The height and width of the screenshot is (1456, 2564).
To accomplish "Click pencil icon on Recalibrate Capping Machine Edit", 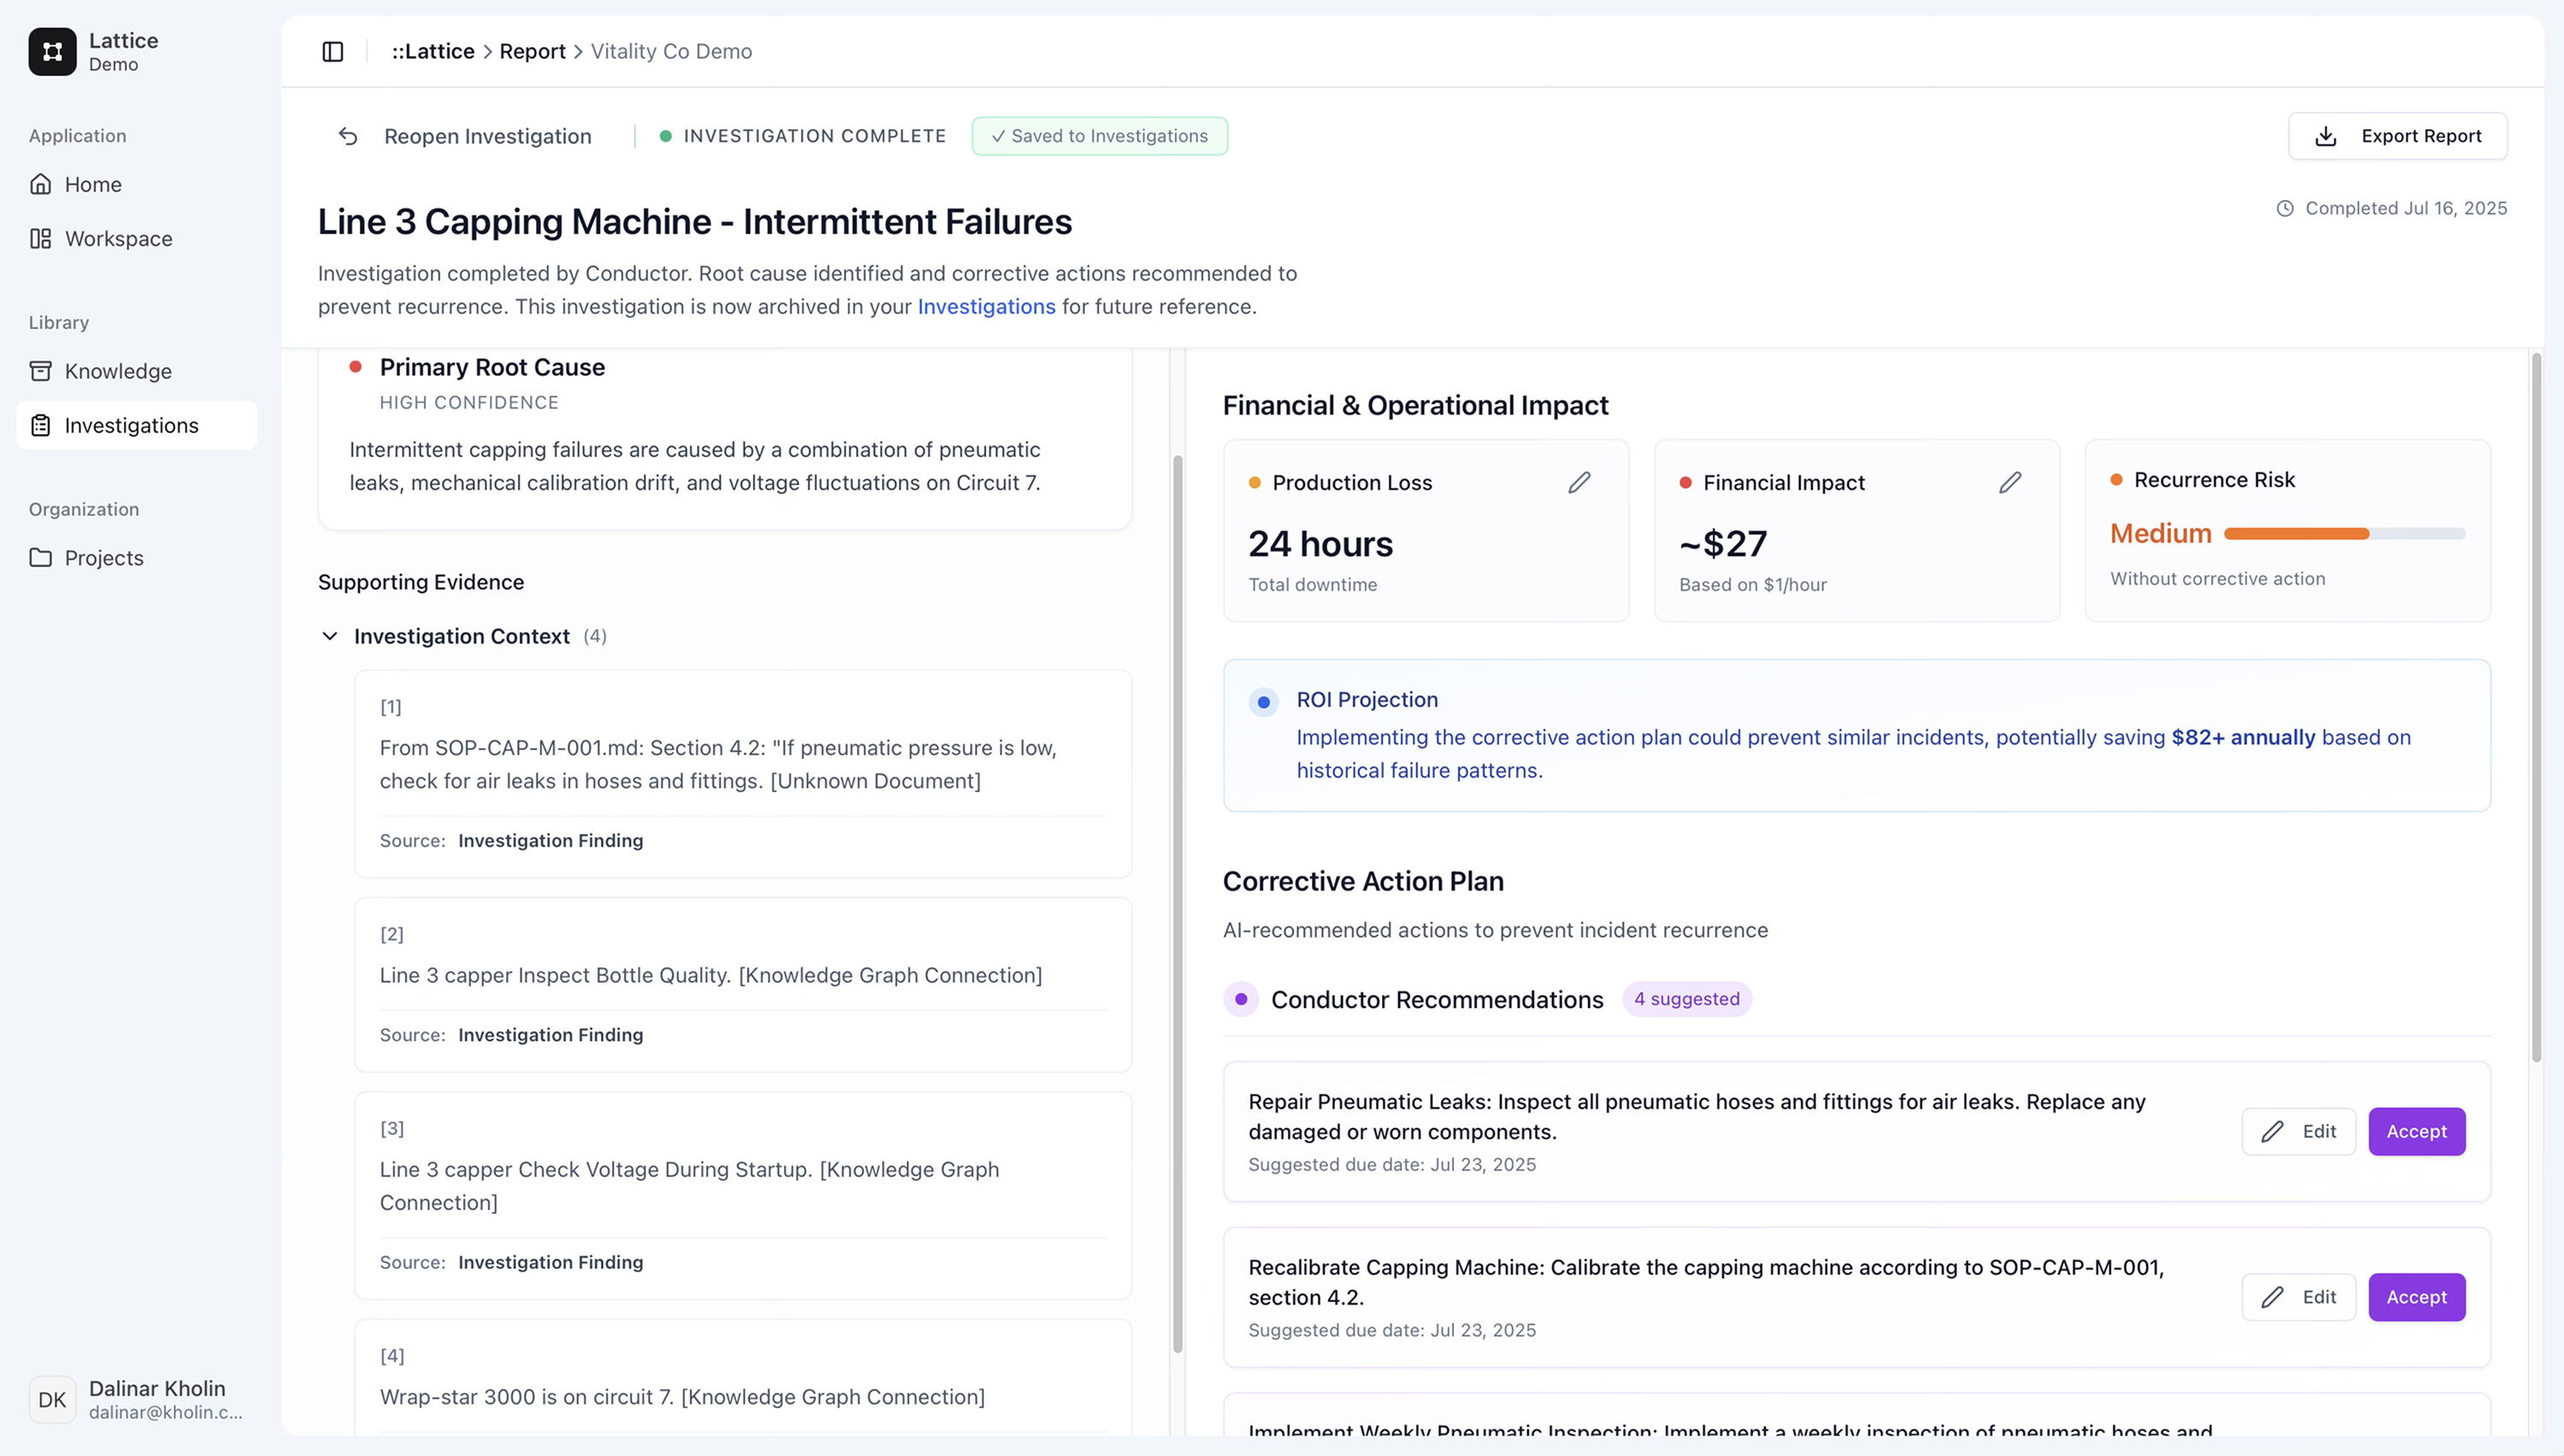I will pyautogui.click(x=2273, y=1297).
